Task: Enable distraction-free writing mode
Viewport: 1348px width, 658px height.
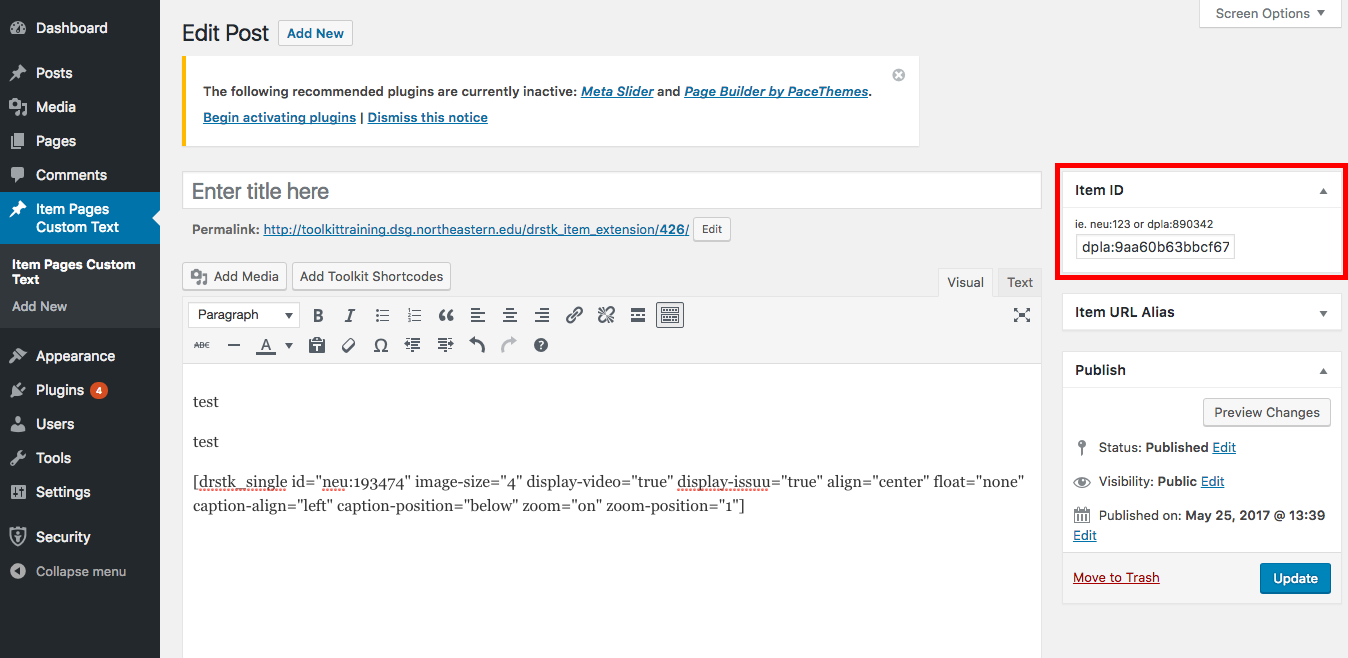Action: pos(1021,315)
